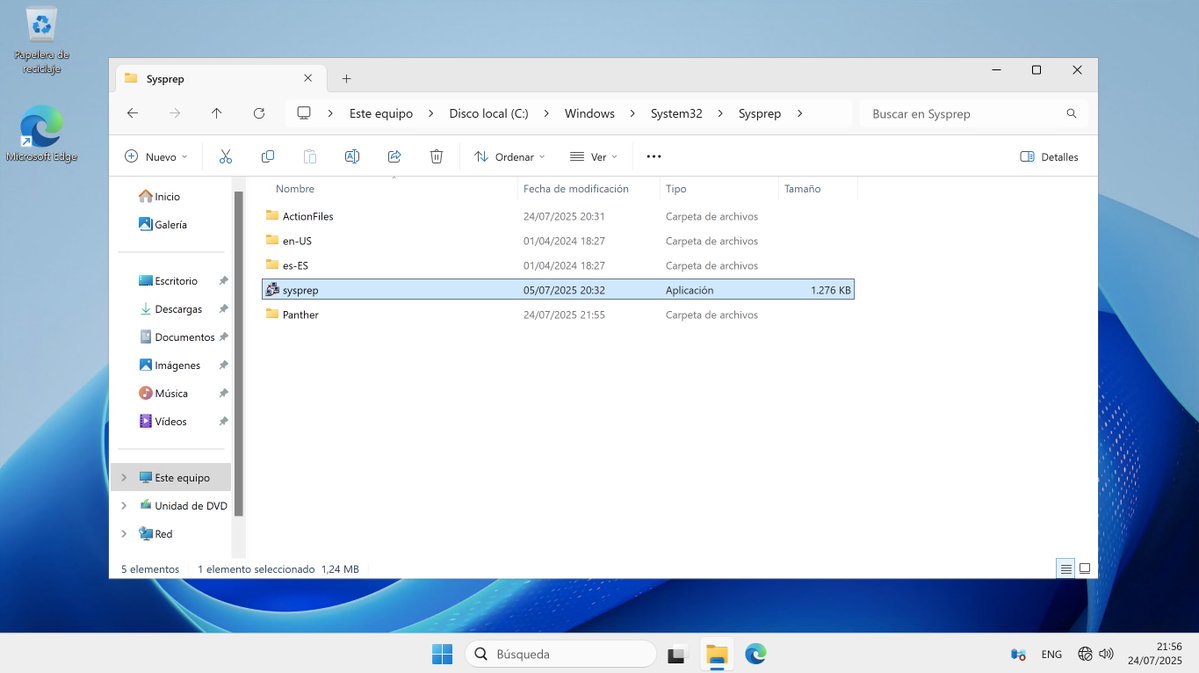Switch to details list view icon
The height and width of the screenshot is (673, 1199).
click(1065, 568)
